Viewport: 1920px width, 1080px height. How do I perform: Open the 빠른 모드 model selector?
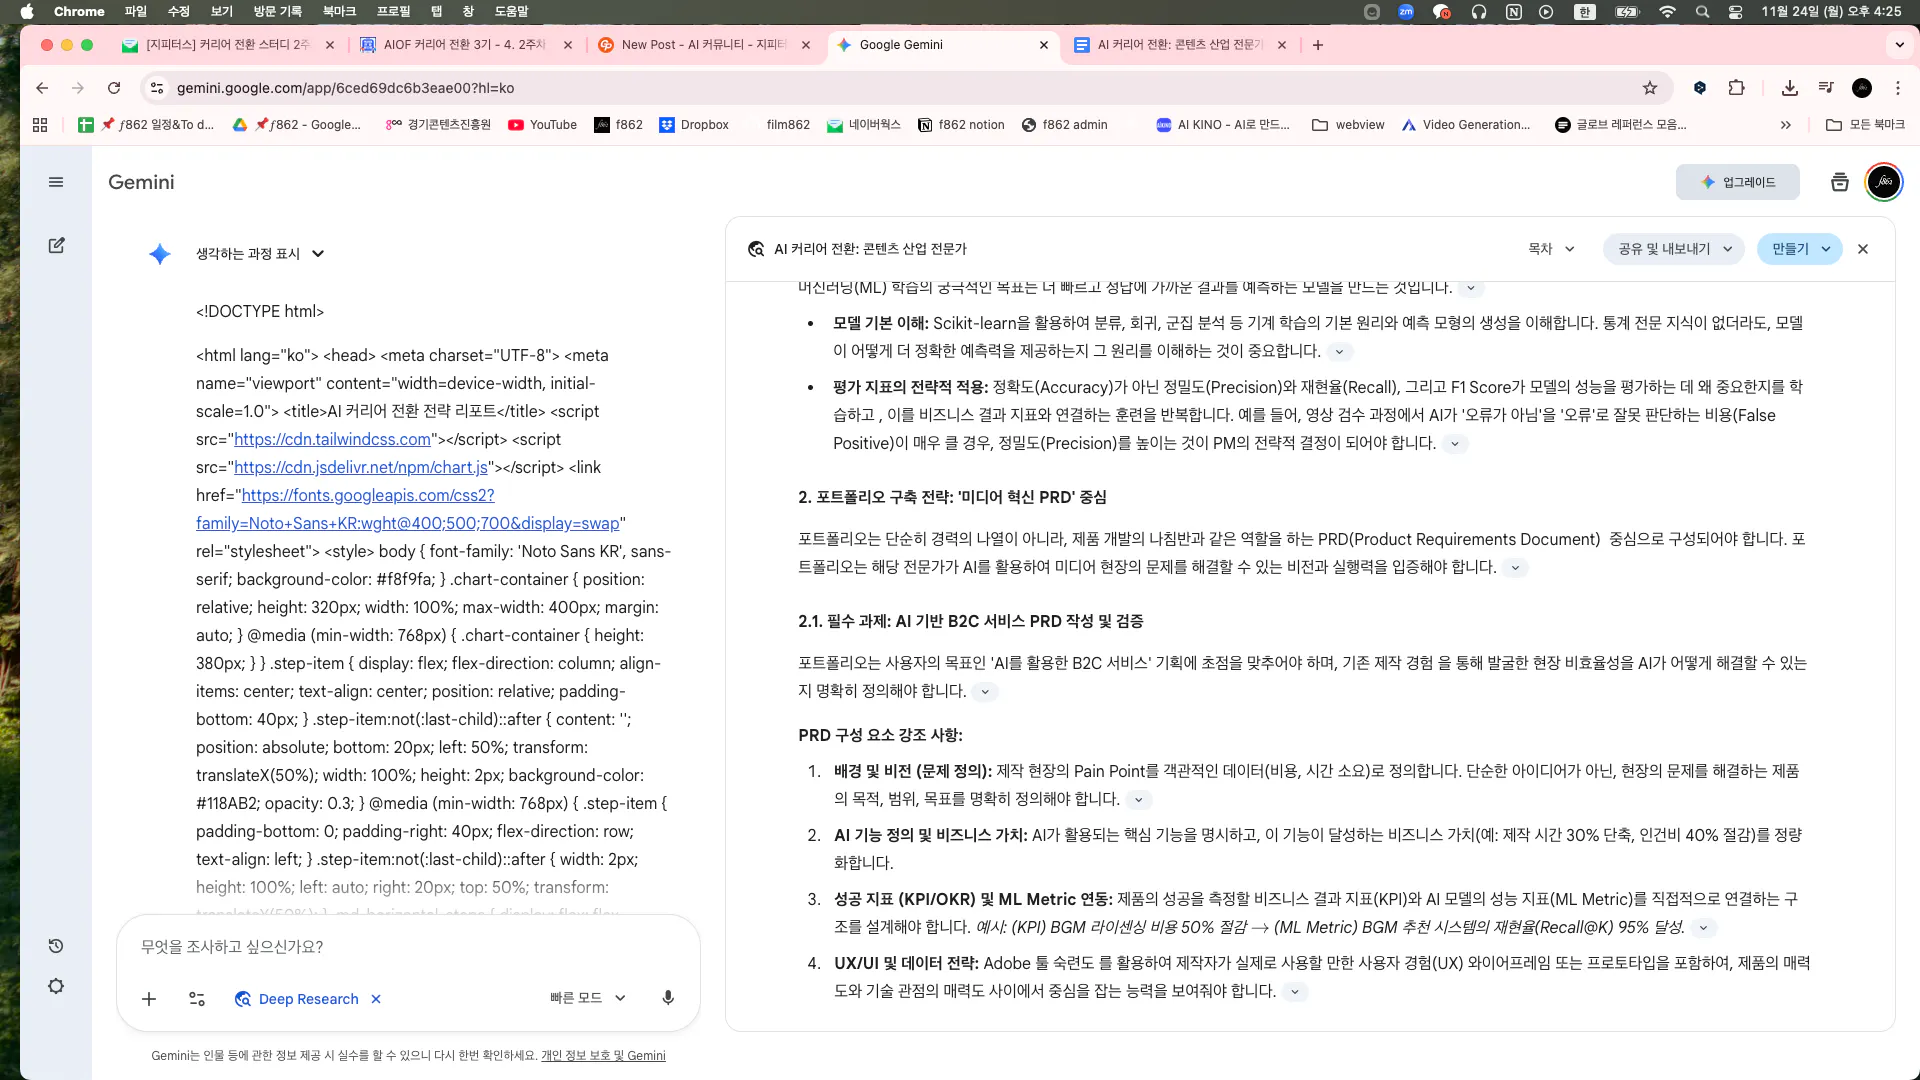point(588,998)
